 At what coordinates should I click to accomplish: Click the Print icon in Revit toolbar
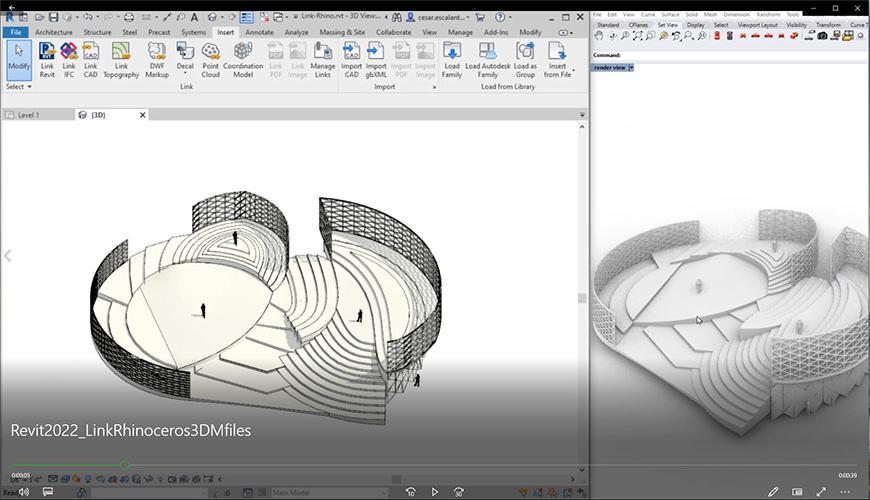coord(129,18)
